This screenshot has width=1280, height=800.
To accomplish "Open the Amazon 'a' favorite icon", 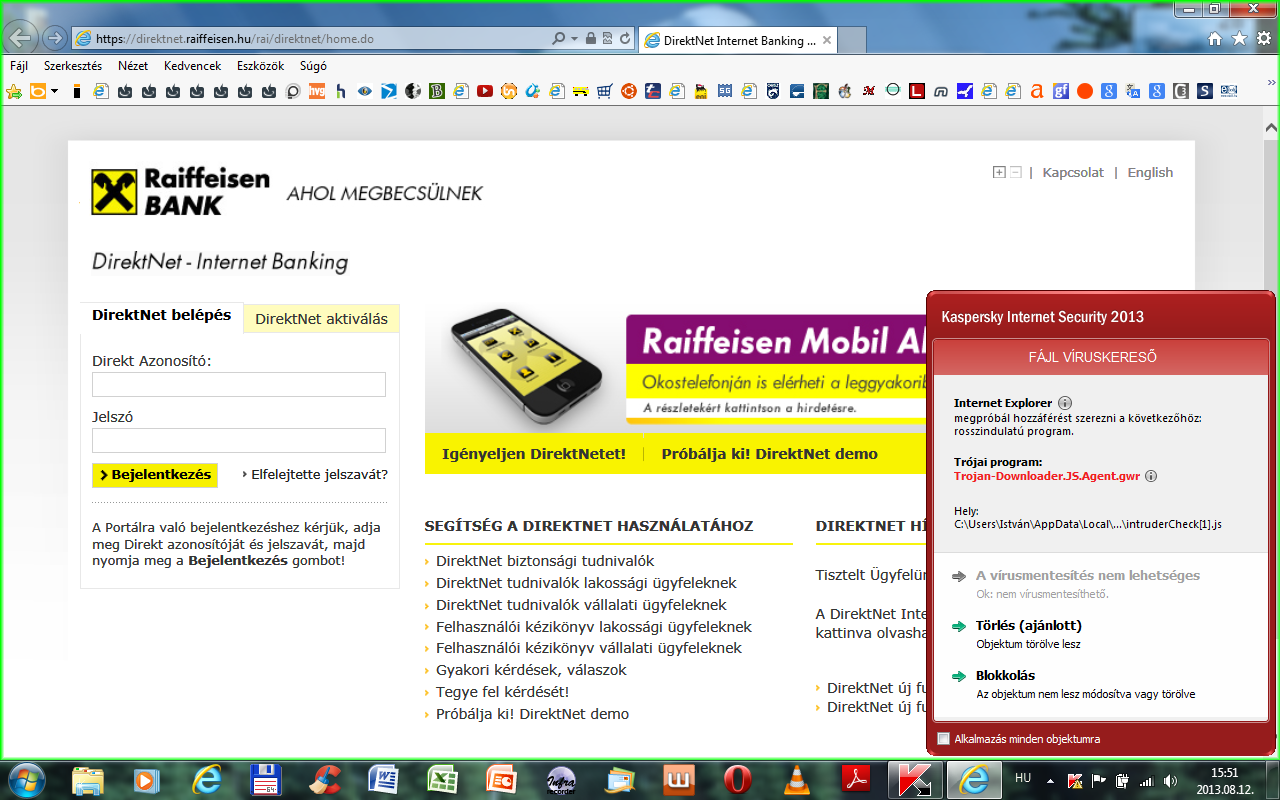I will (1037, 91).
